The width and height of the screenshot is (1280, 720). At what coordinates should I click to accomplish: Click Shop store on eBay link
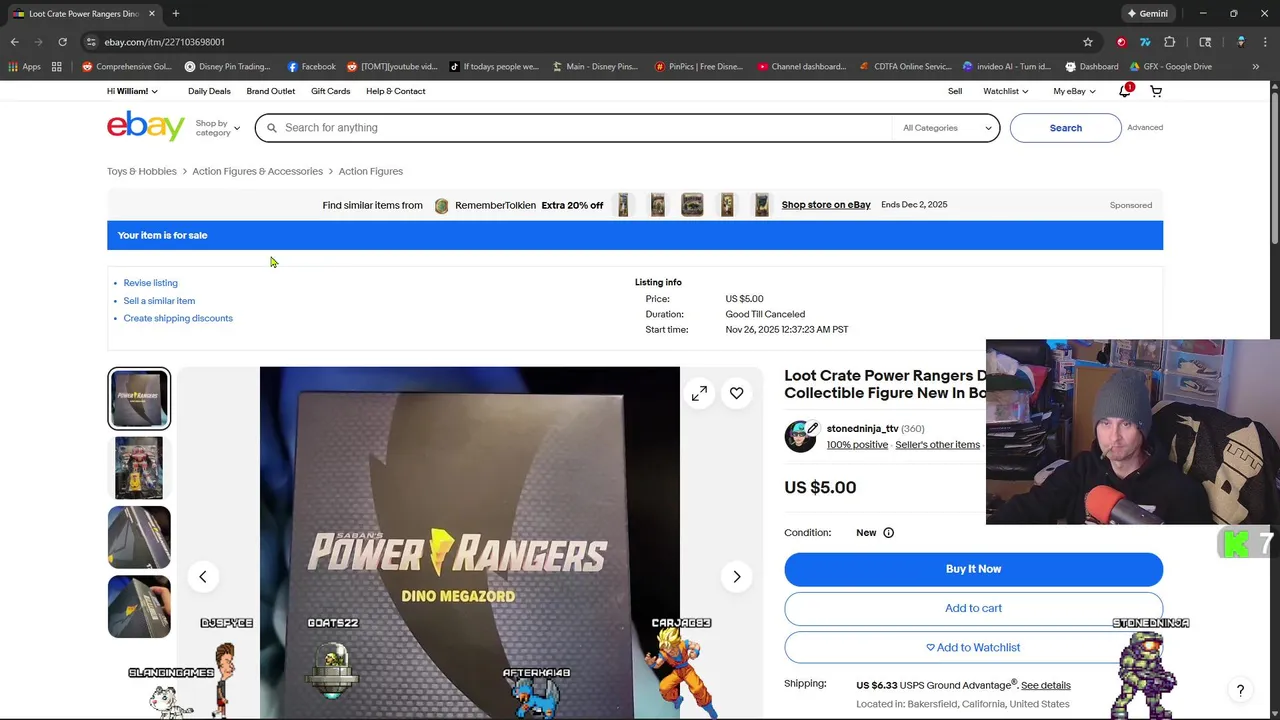point(826,205)
